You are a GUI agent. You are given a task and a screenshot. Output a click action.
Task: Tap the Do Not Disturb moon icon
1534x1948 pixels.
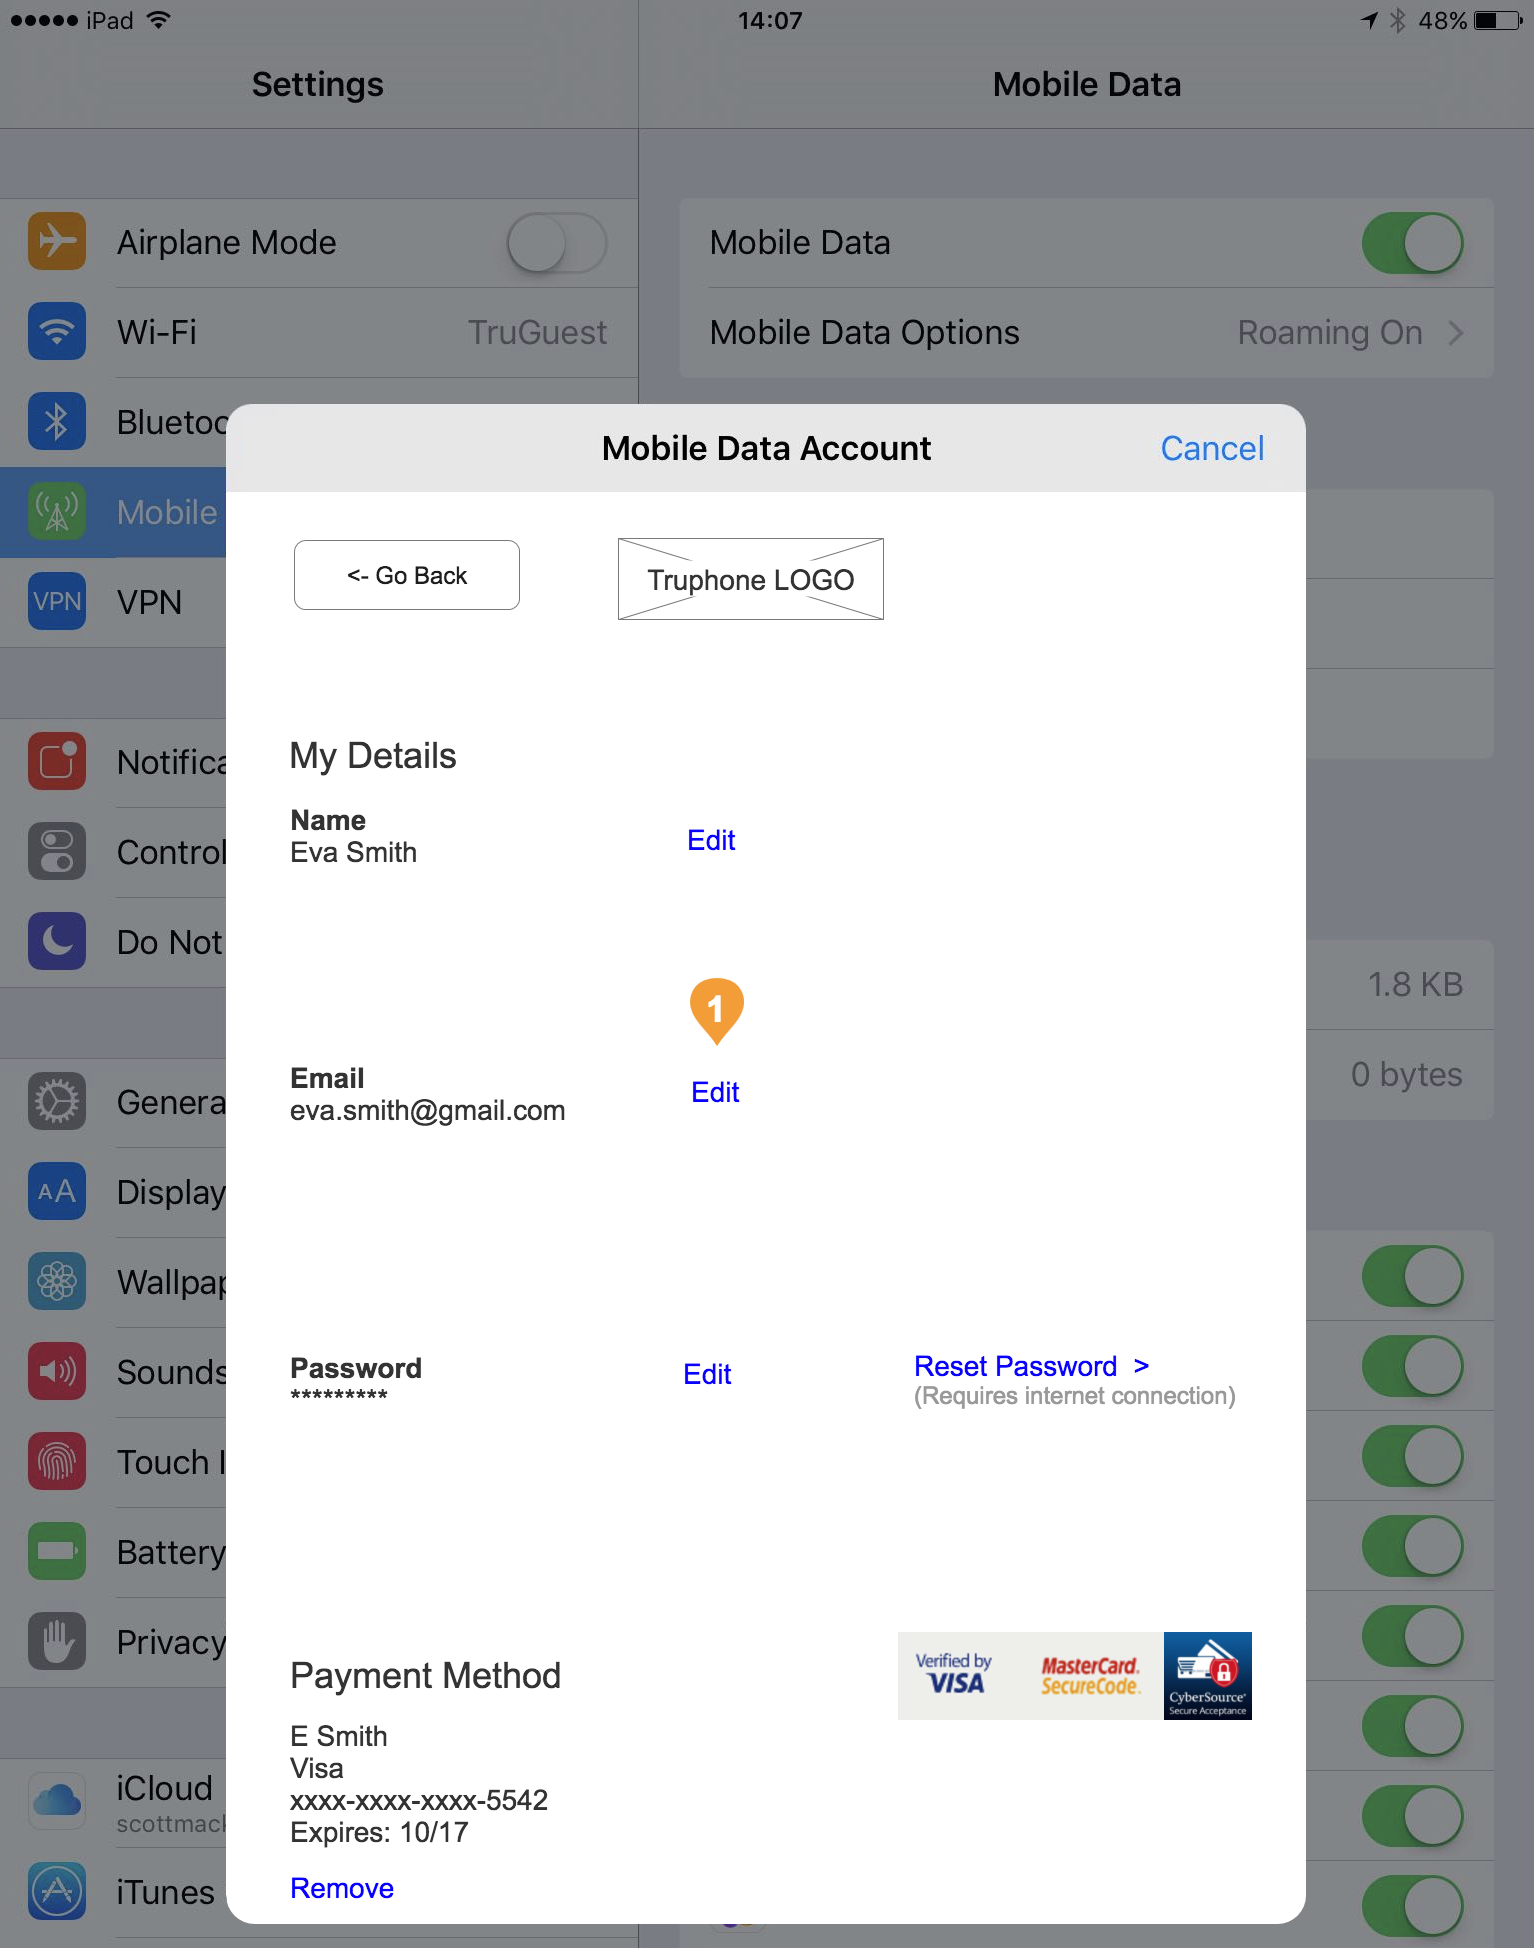click(57, 942)
